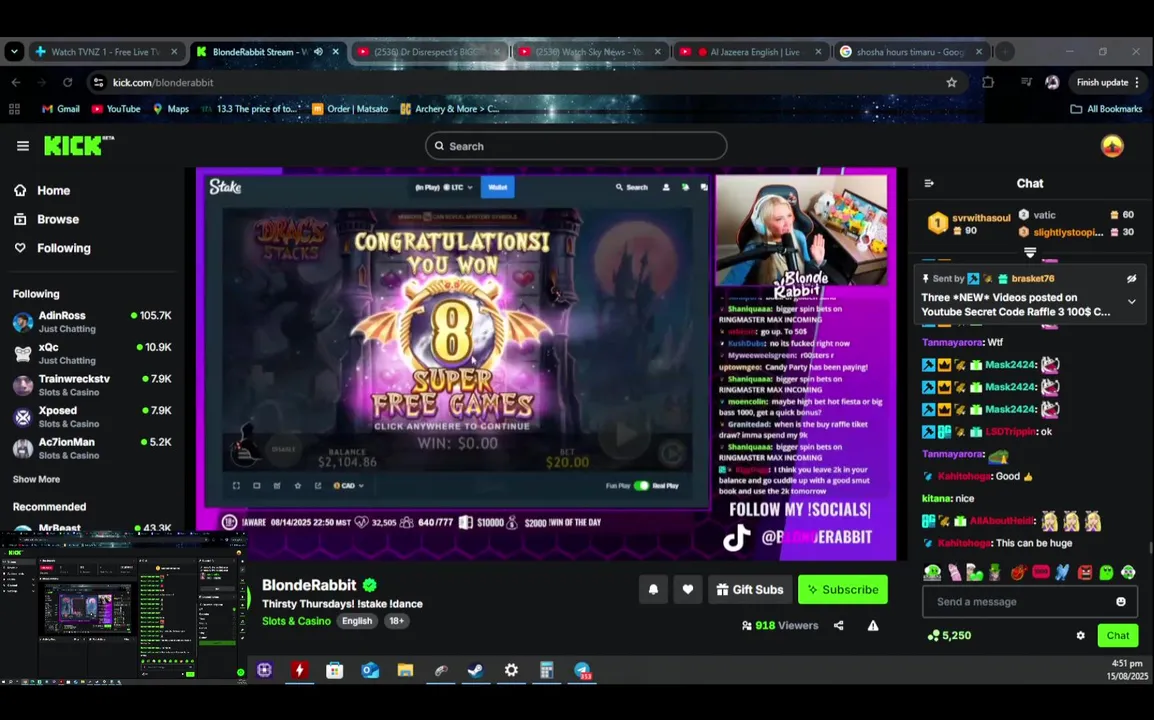Share the stream via the share icon
This screenshot has width=1154, height=720.
pyautogui.click(x=838, y=626)
